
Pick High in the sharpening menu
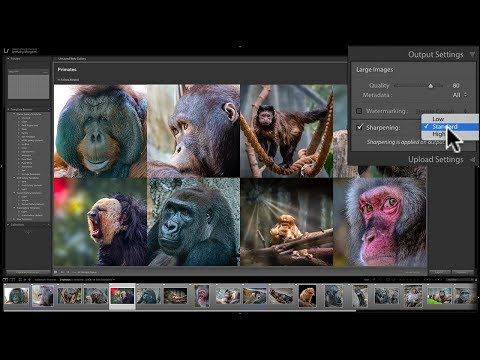click(450, 134)
